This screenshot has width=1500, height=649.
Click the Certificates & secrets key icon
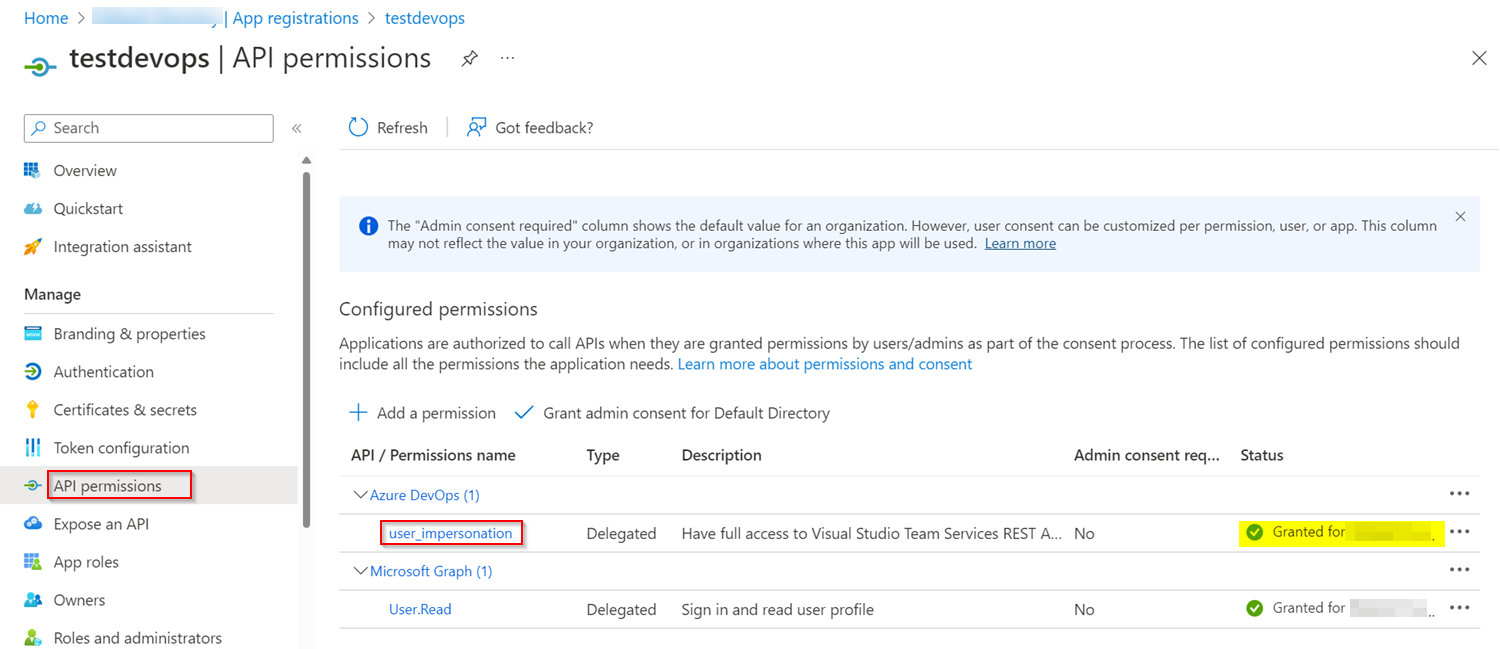tap(33, 410)
